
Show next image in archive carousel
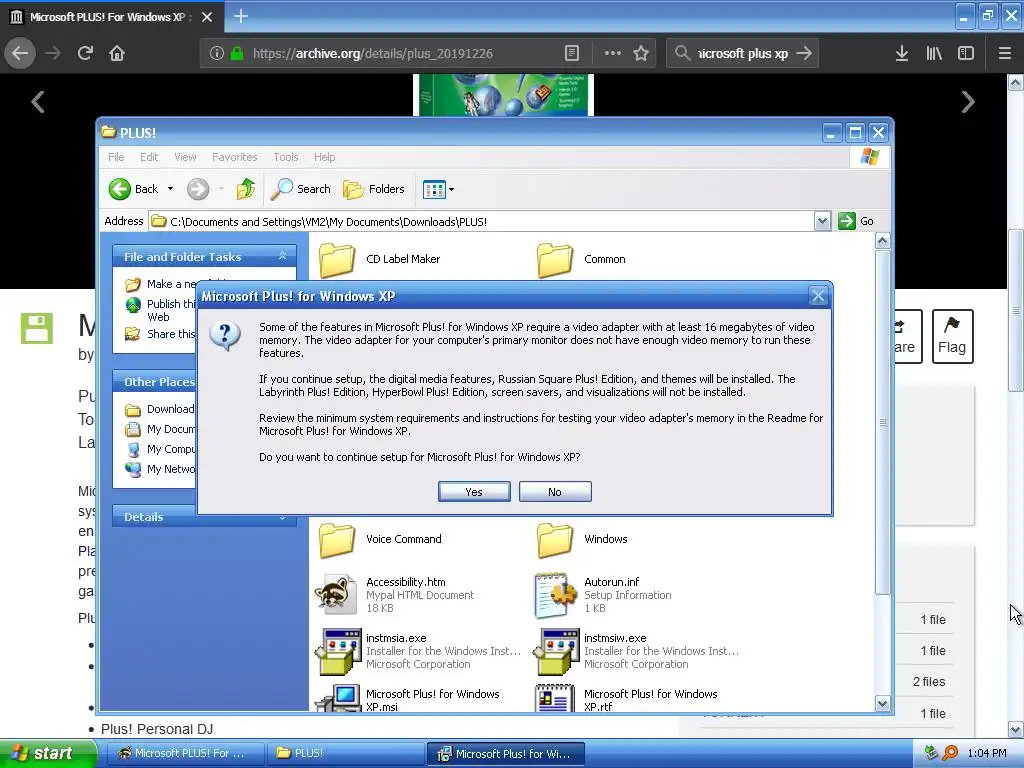click(x=968, y=101)
